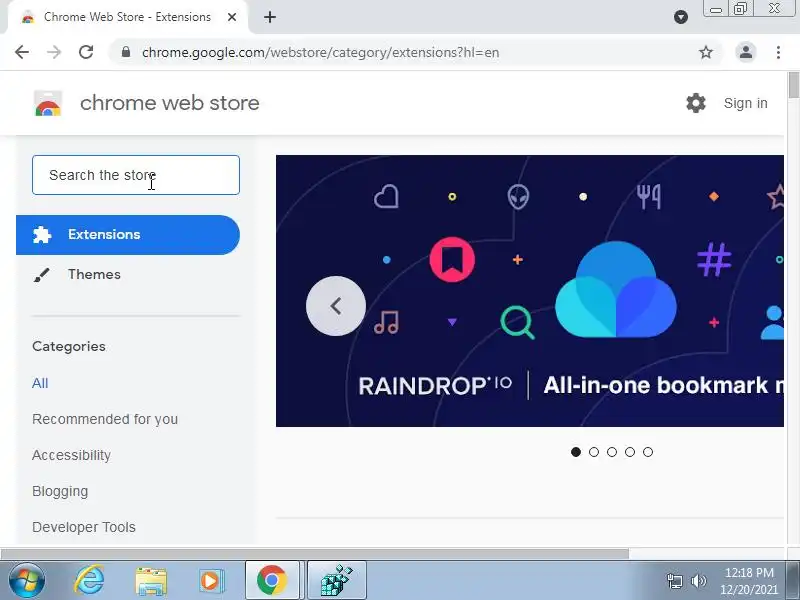800x600 pixels.
Task: Open Windows Media Player from taskbar
Action: [211, 581]
